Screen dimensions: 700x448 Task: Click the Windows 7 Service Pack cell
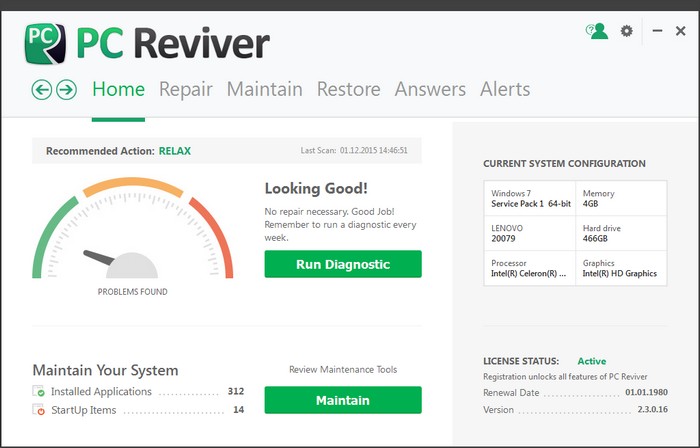tap(530, 199)
